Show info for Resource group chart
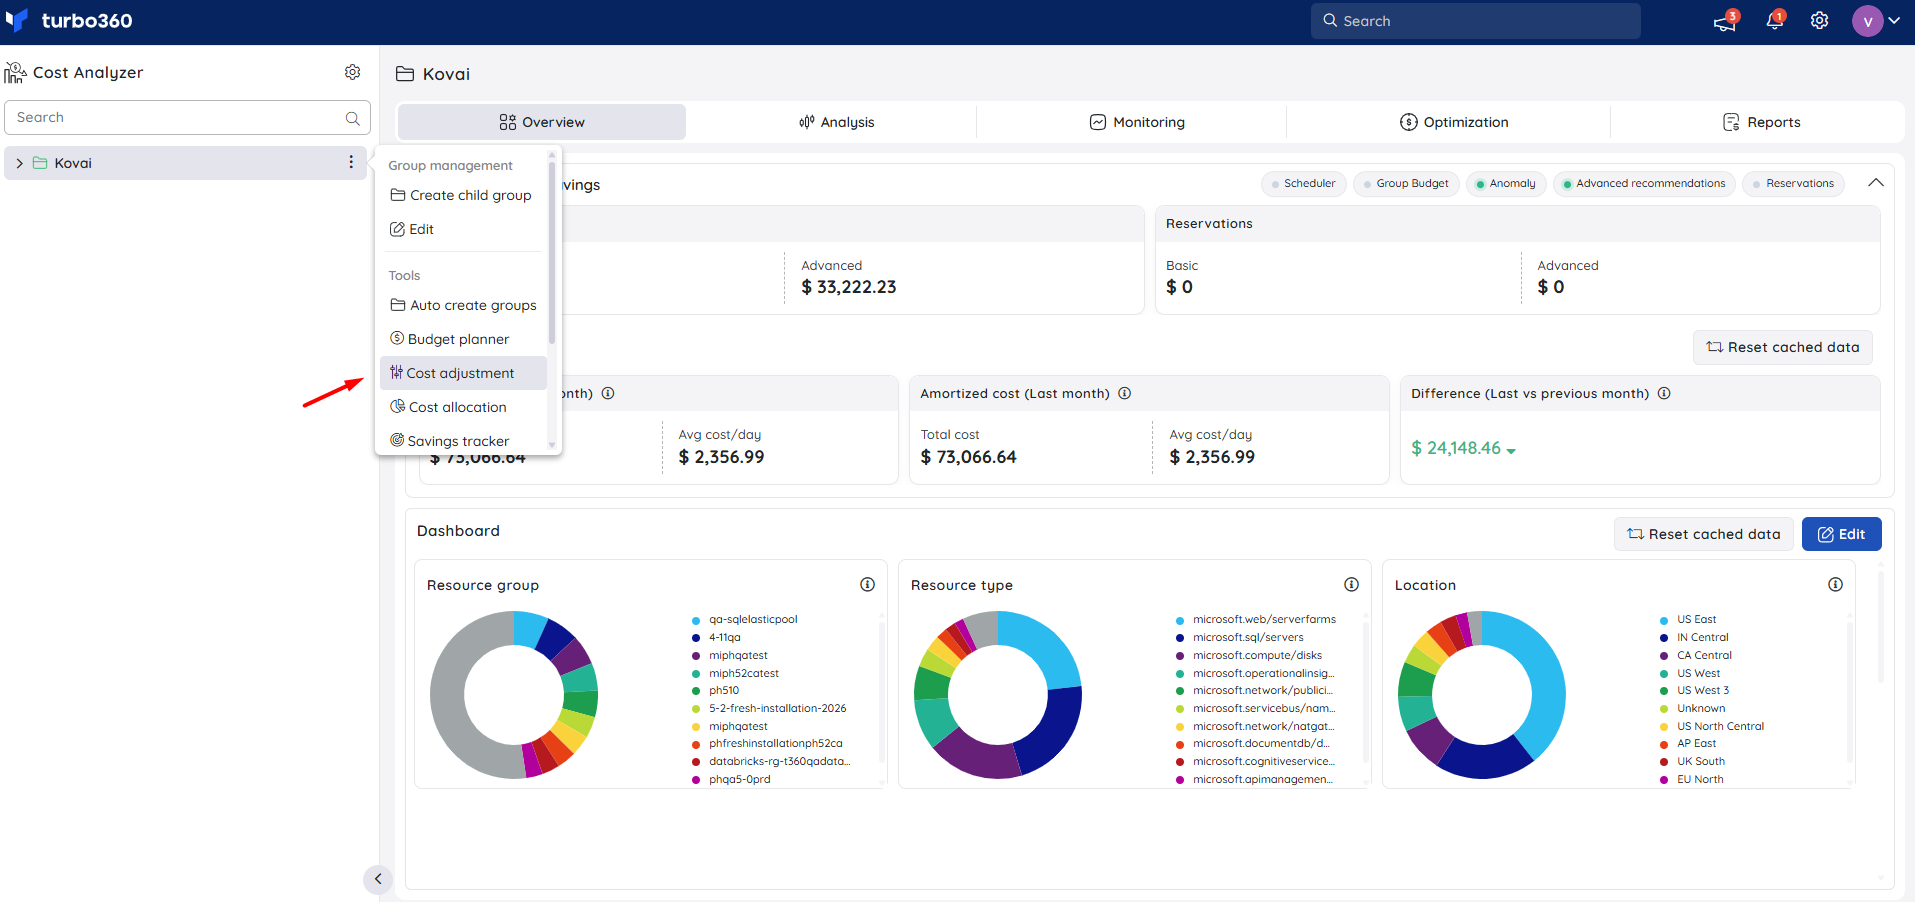This screenshot has height=902, width=1915. [867, 584]
